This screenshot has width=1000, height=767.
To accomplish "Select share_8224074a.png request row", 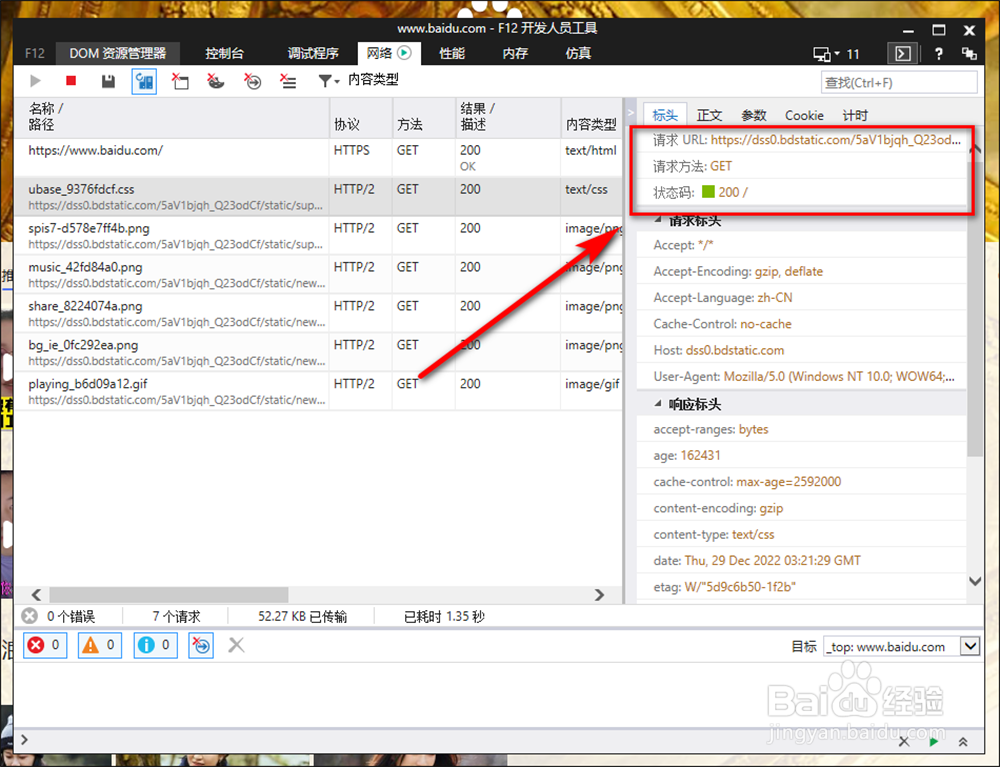I will click(x=318, y=313).
